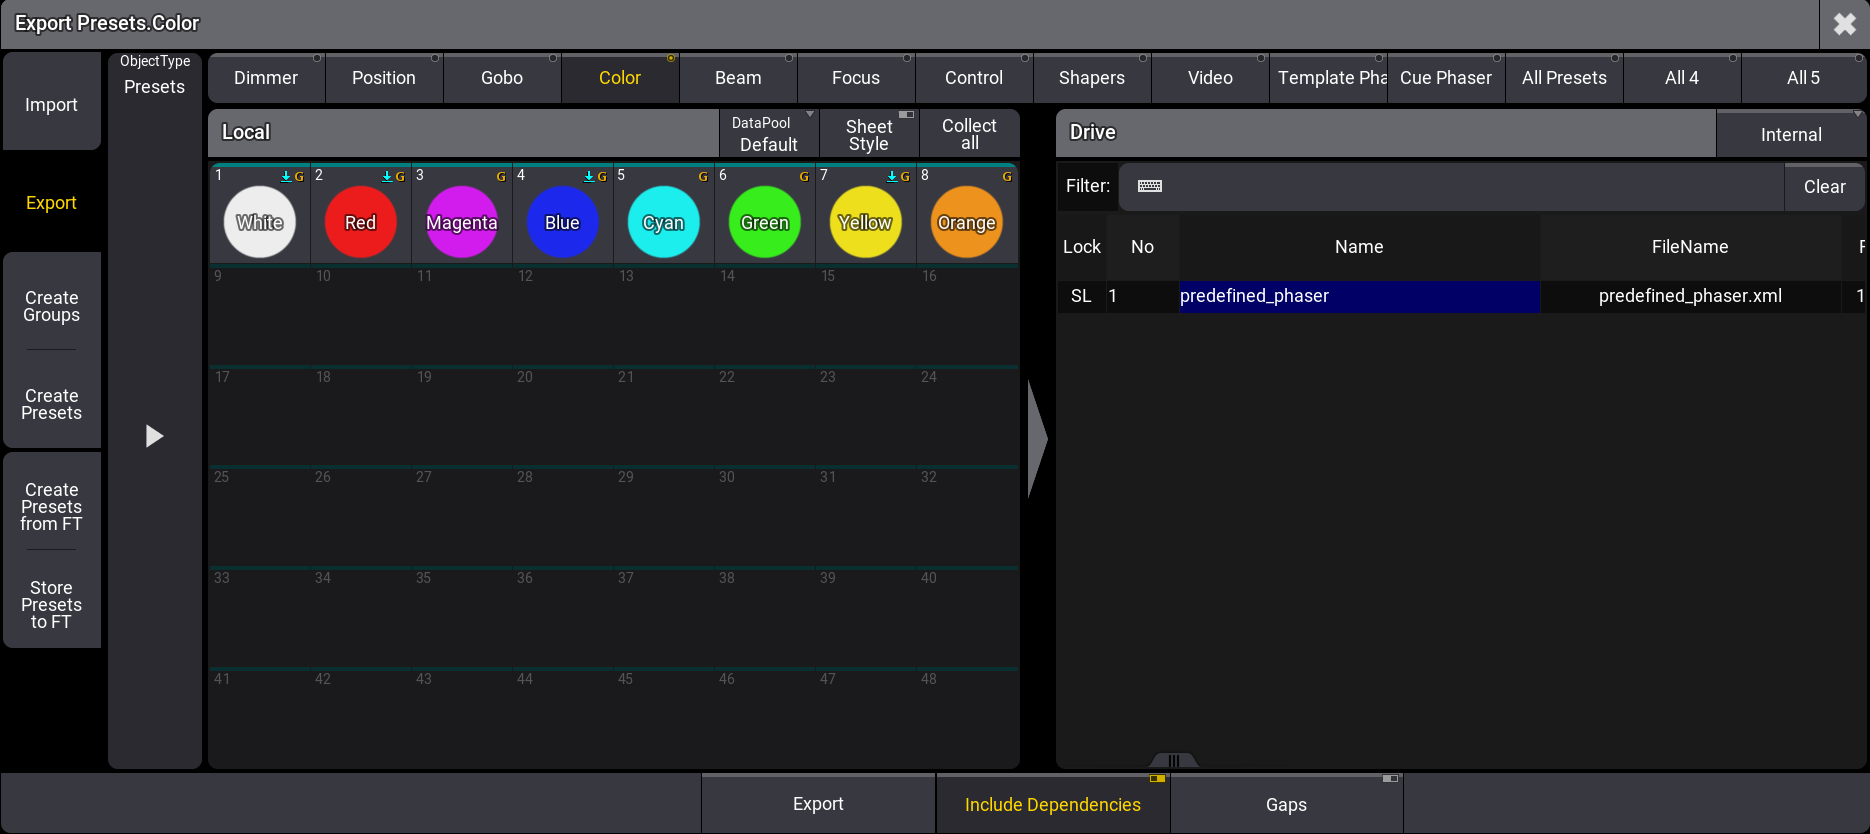Close the Export Presets window
The image size is (1870, 834).
[x=1844, y=24]
